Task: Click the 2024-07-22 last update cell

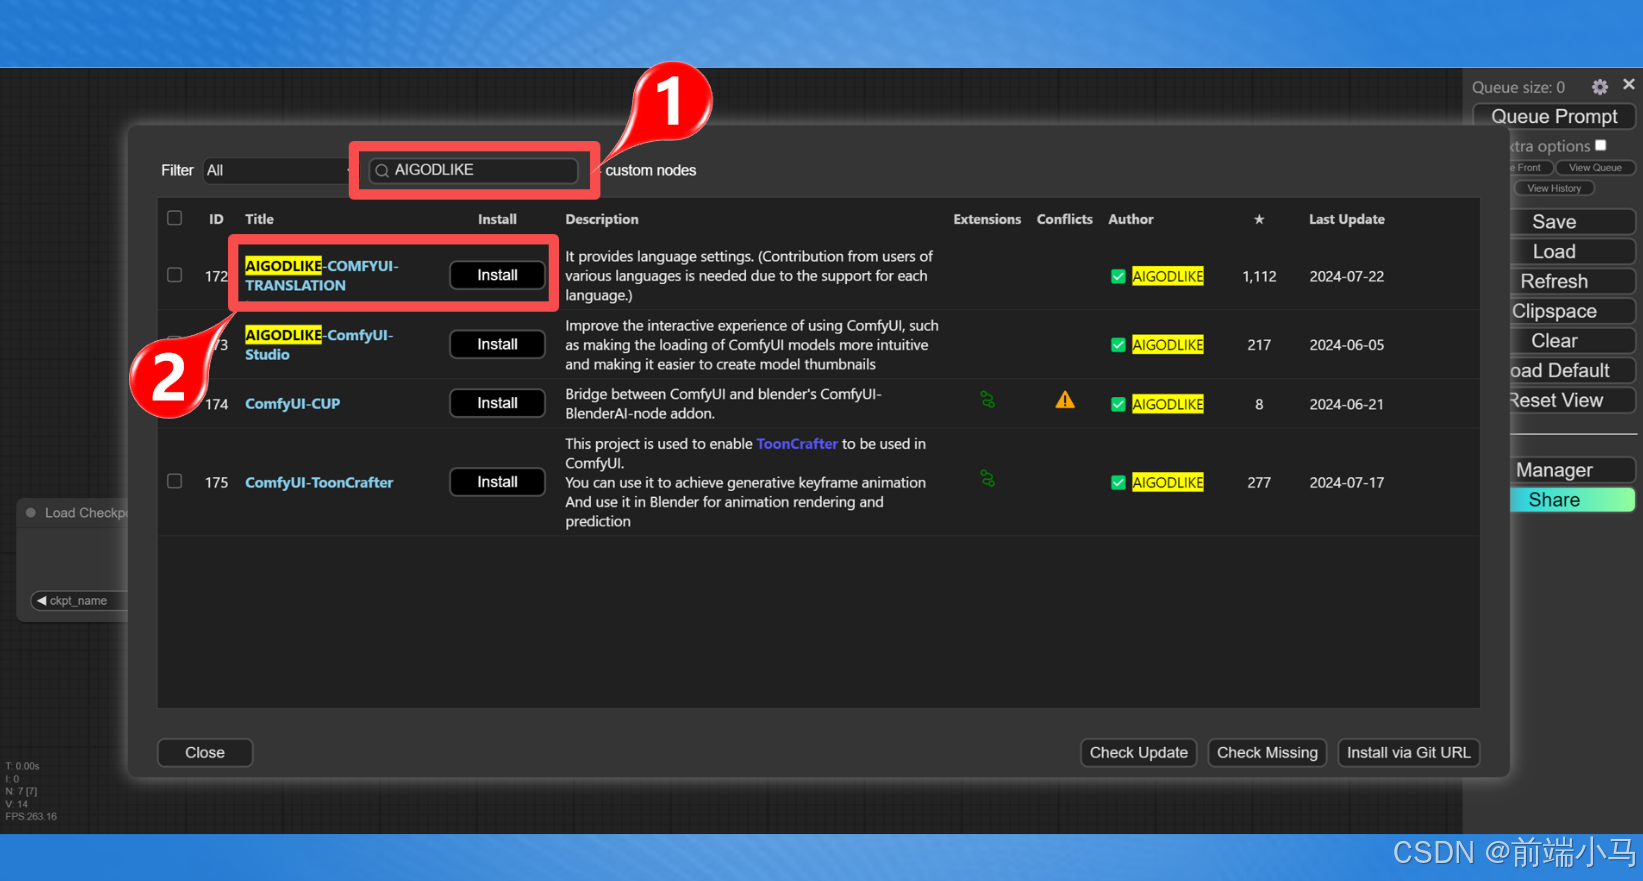Action: point(1347,277)
